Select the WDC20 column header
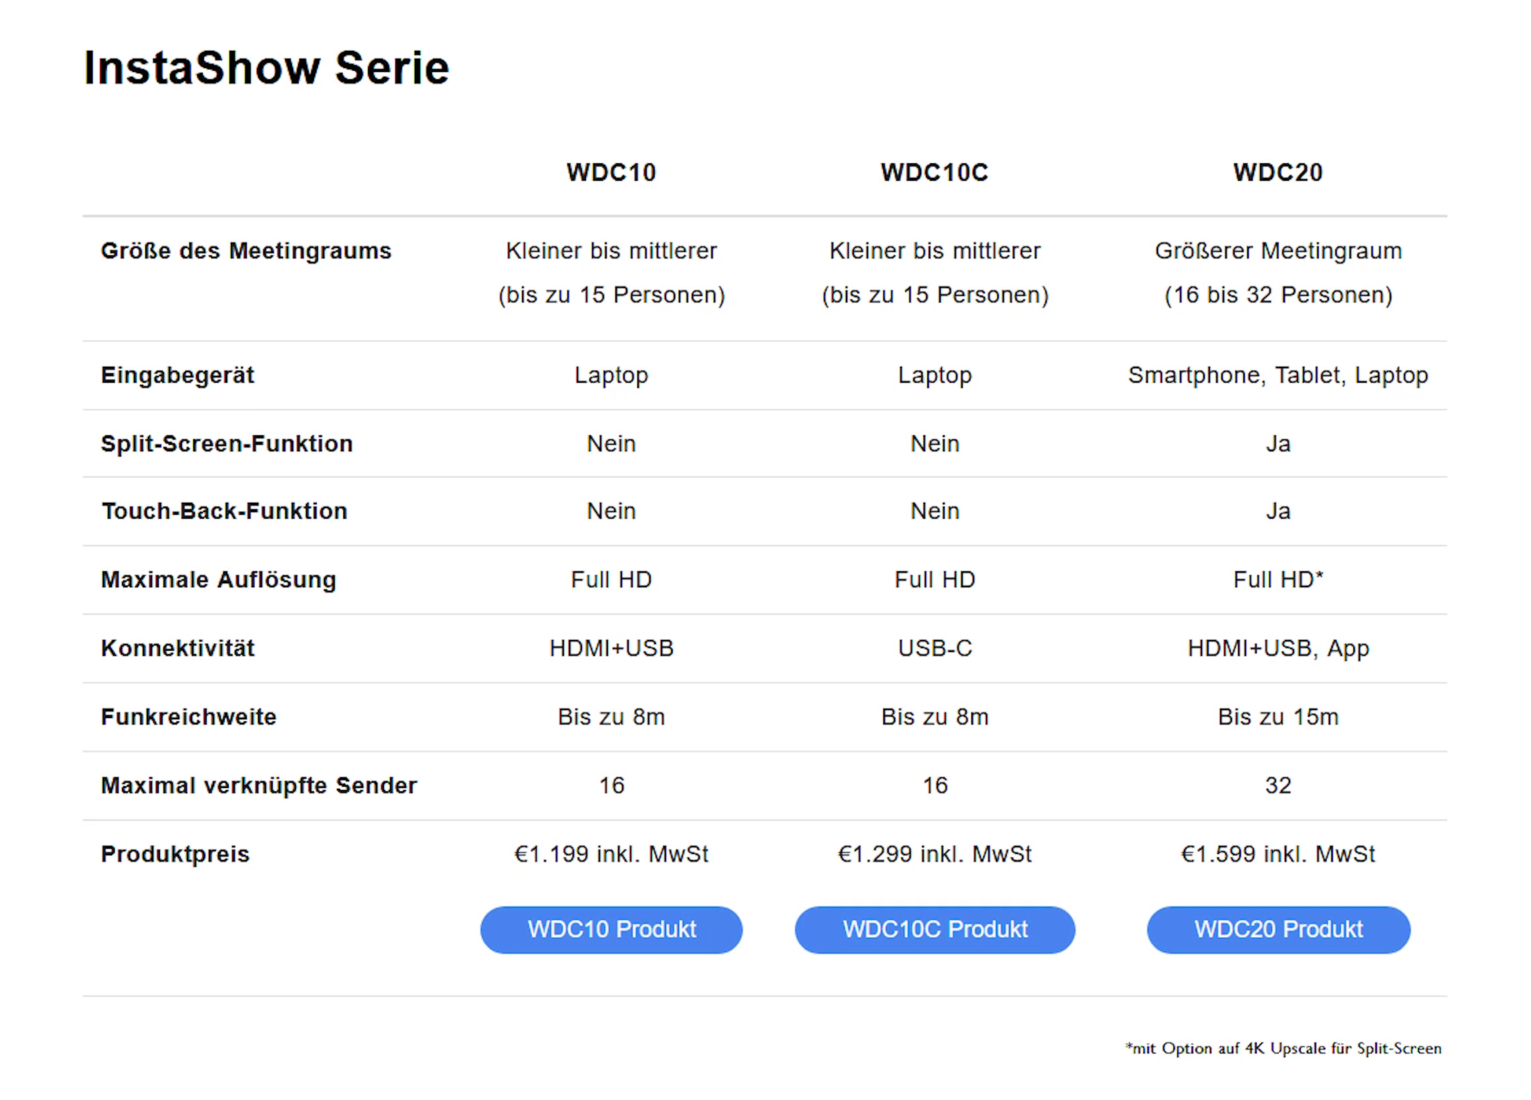This screenshot has height=1100, width=1531. click(x=1277, y=172)
